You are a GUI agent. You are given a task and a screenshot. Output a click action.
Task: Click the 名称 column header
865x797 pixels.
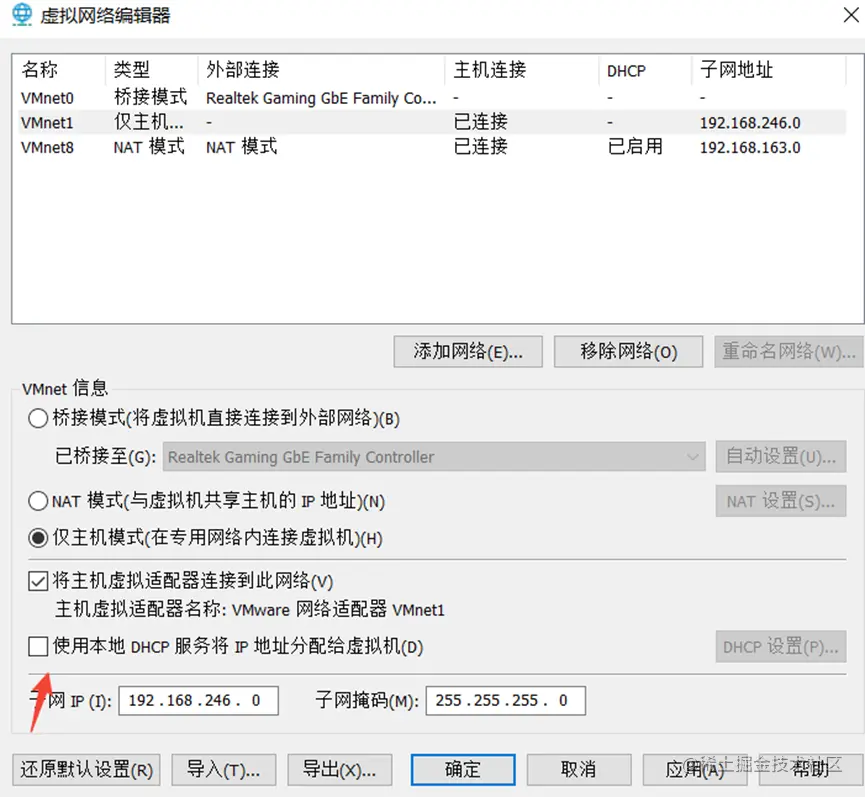58,70
